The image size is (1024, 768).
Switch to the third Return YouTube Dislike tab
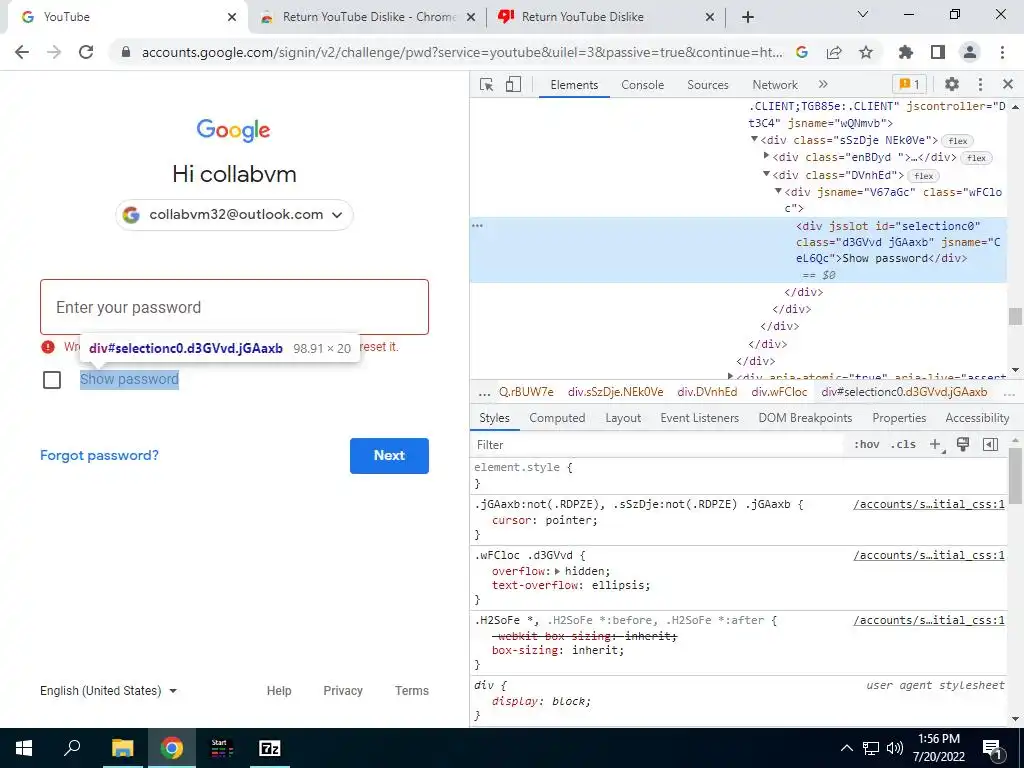coord(606,17)
